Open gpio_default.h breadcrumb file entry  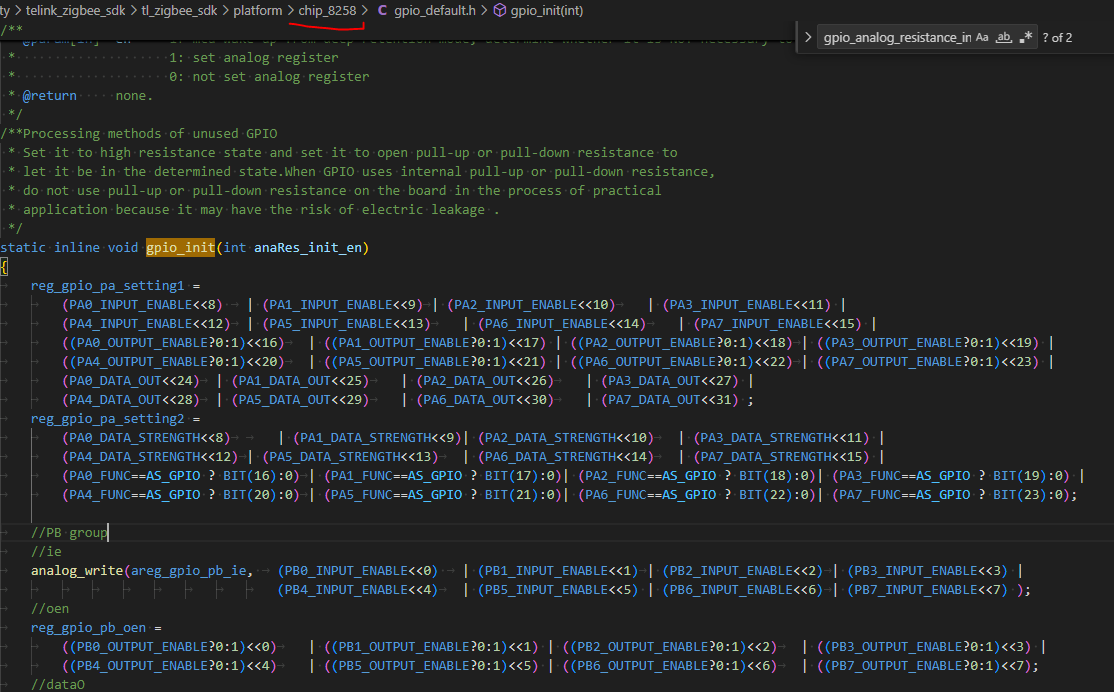coord(435,11)
